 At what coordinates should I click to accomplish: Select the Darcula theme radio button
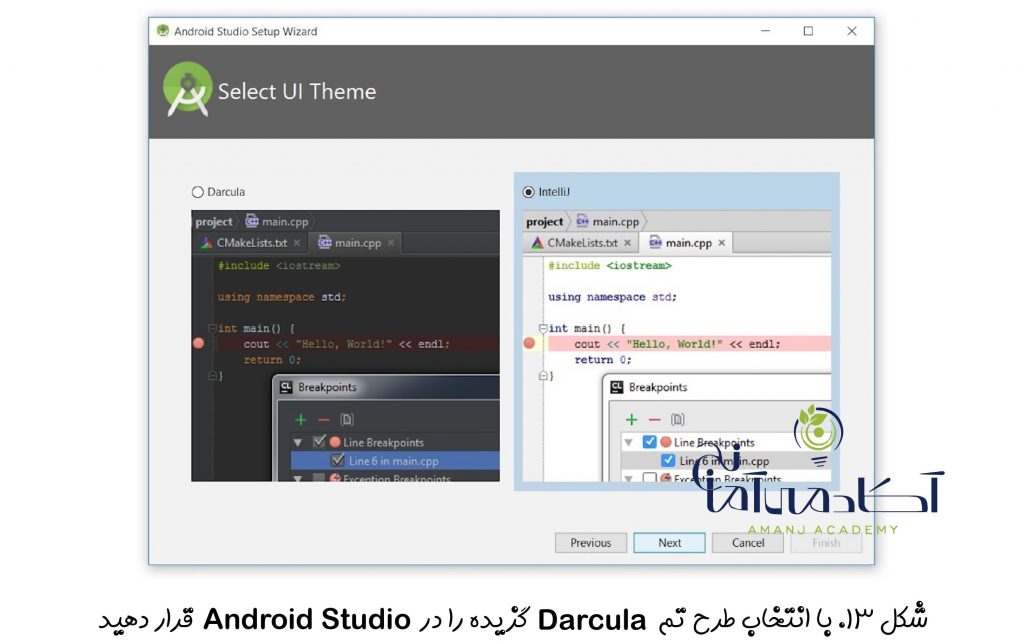[x=198, y=192]
